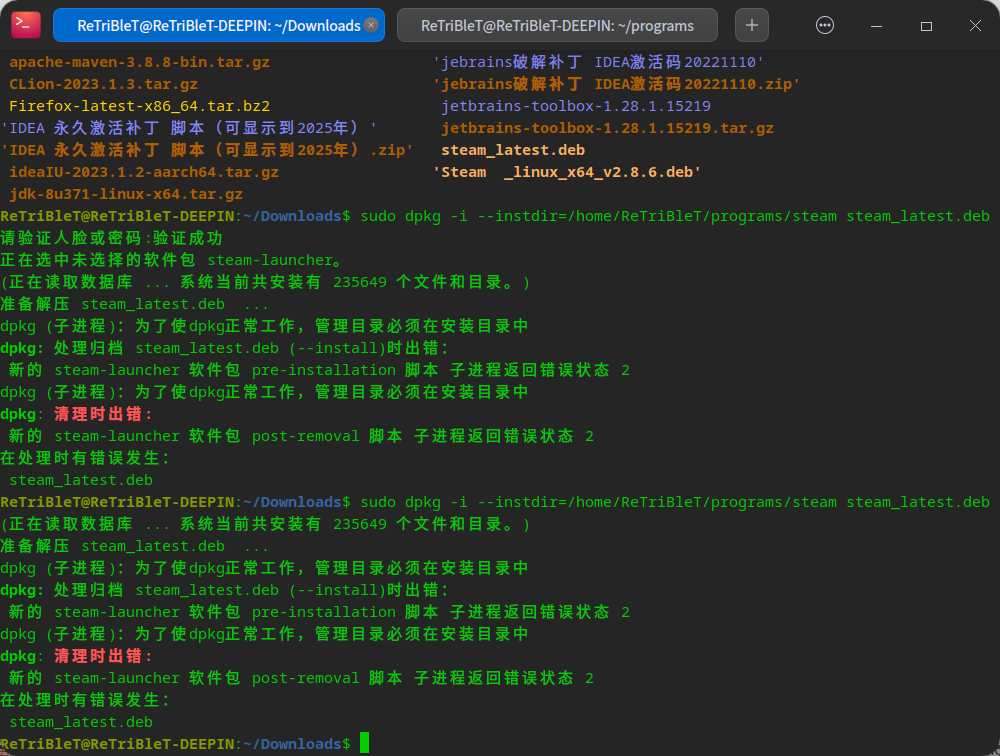The width and height of the screenshot is (1000, 756).
Task: Add a new terminal tab
Action: 752,25
